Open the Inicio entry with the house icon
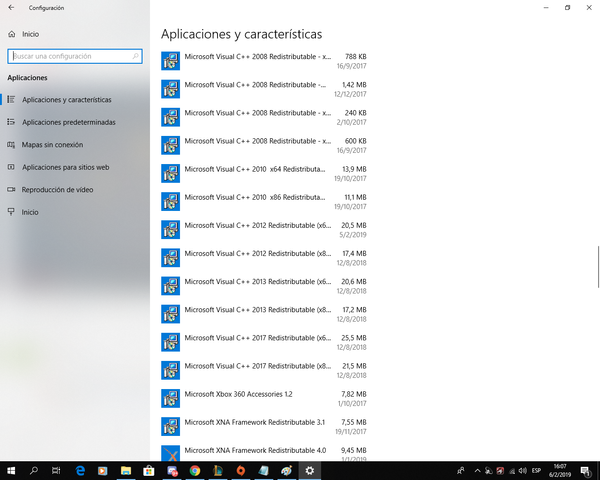This screenshot has height=480, width=600. pos(23,34)
